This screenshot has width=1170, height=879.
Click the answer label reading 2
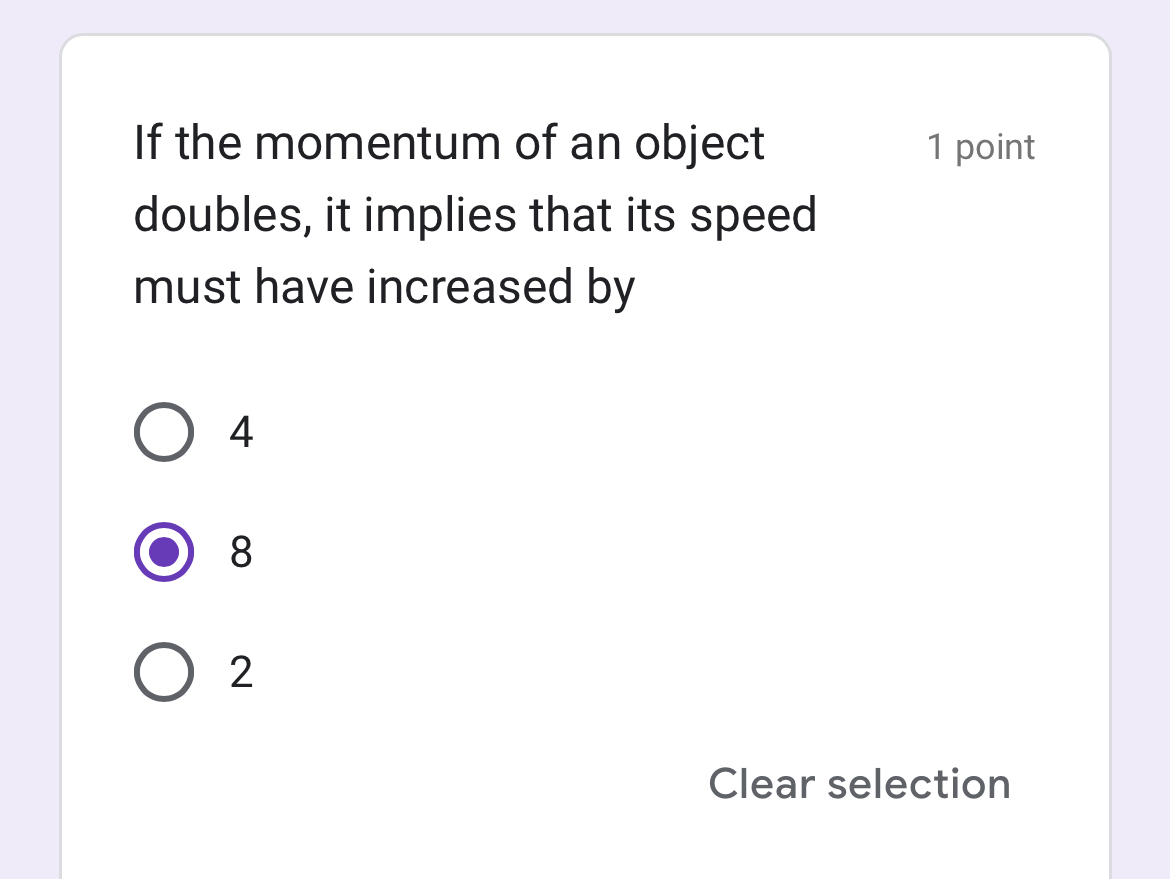(x=241, y=672)
